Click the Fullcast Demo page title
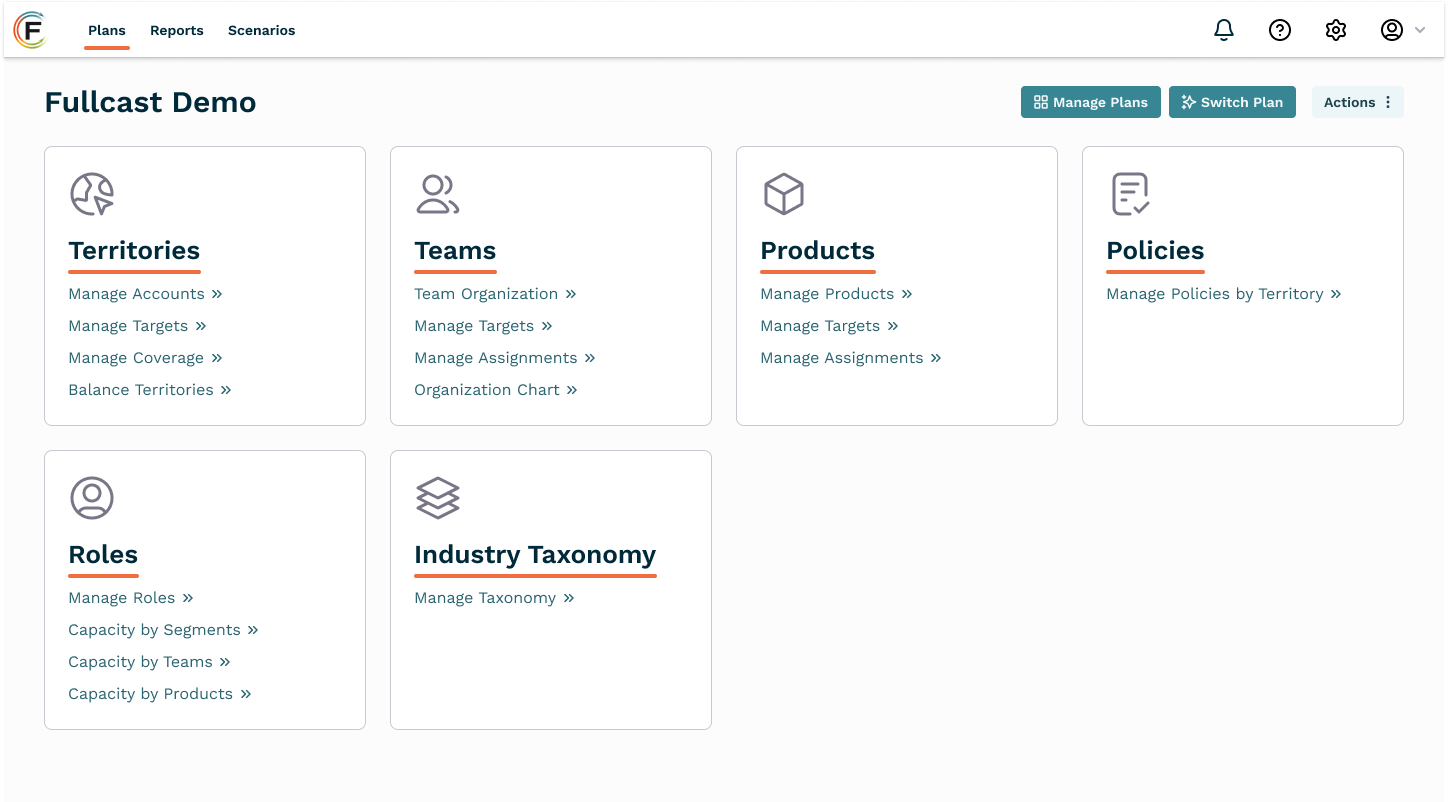The image size is (1448, 802). 150,102
